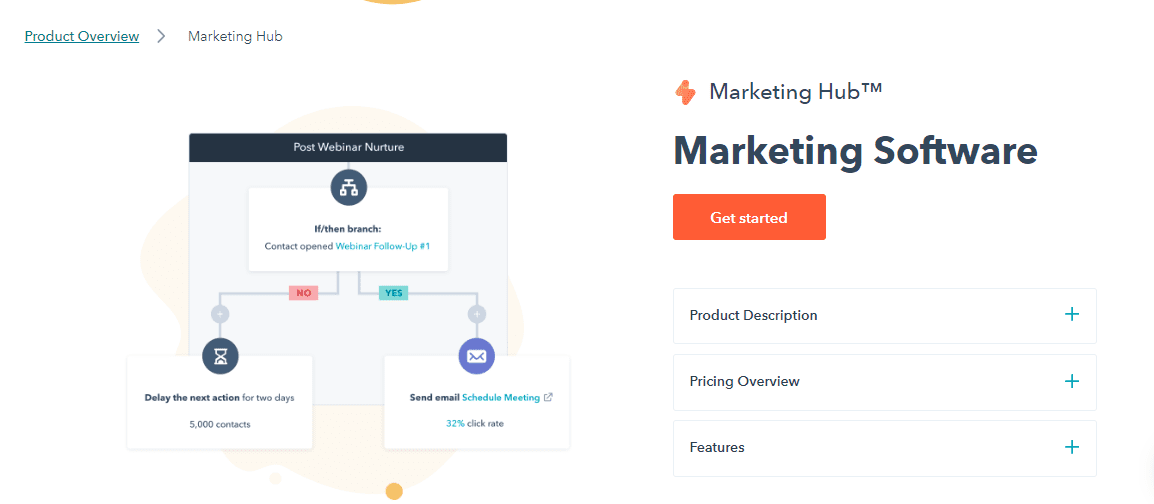Click the hourglass delay icon
Image resolution: width=1154 pixels, height=504 pixels.
point(220,356)
